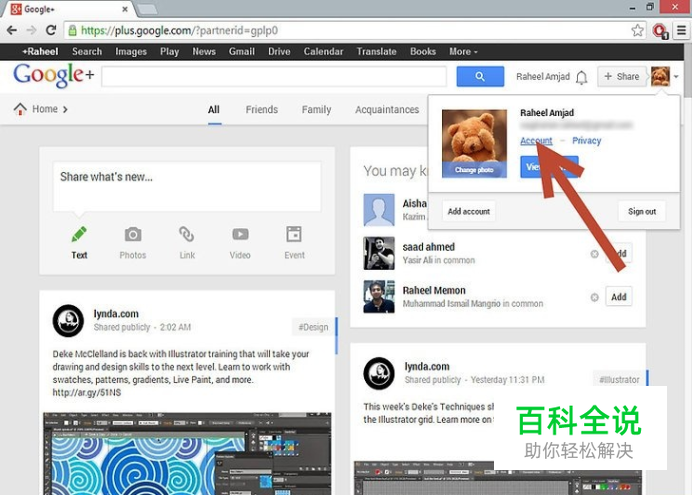
Task: Click the Google+ logo
Action: [x=53, y=75]
